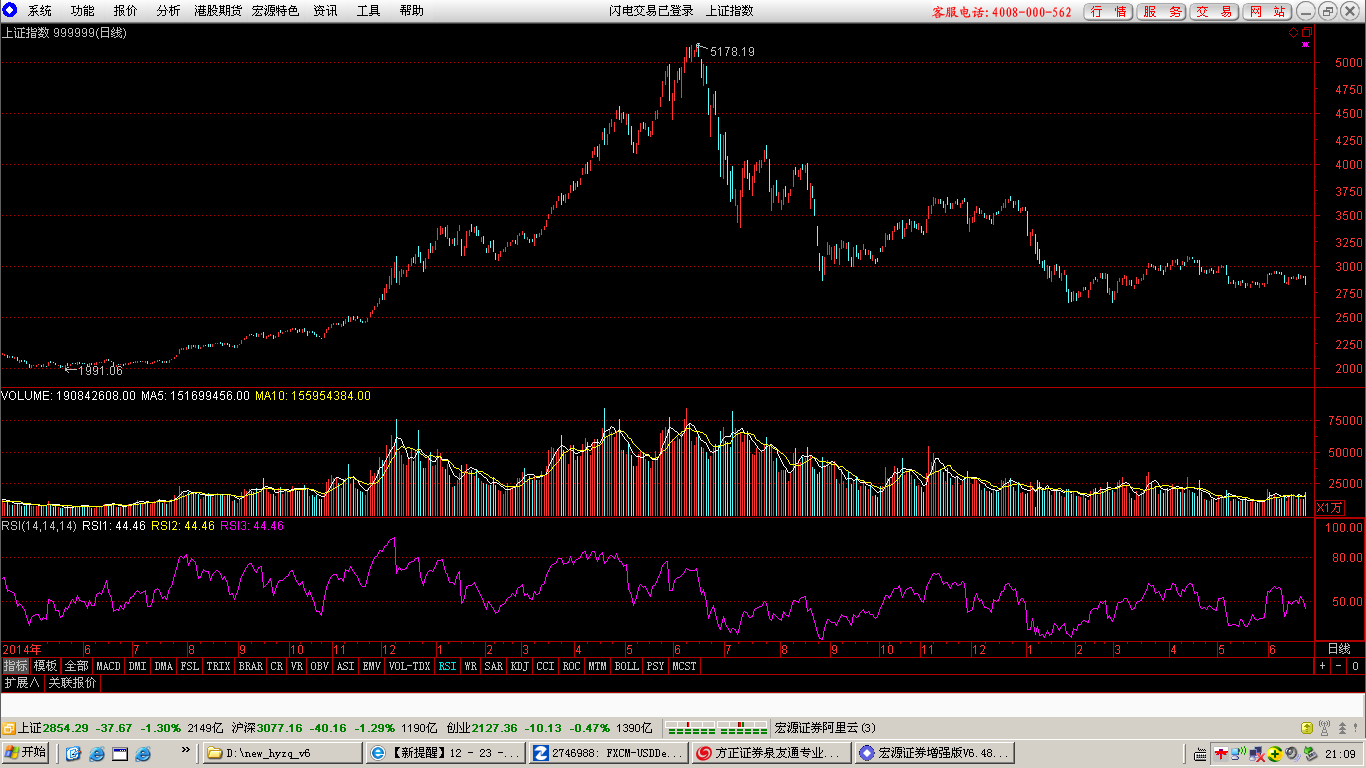1366x768 pixels.
Task: Select the VOL-TDX indicator tab
Action: click(409, 666)
